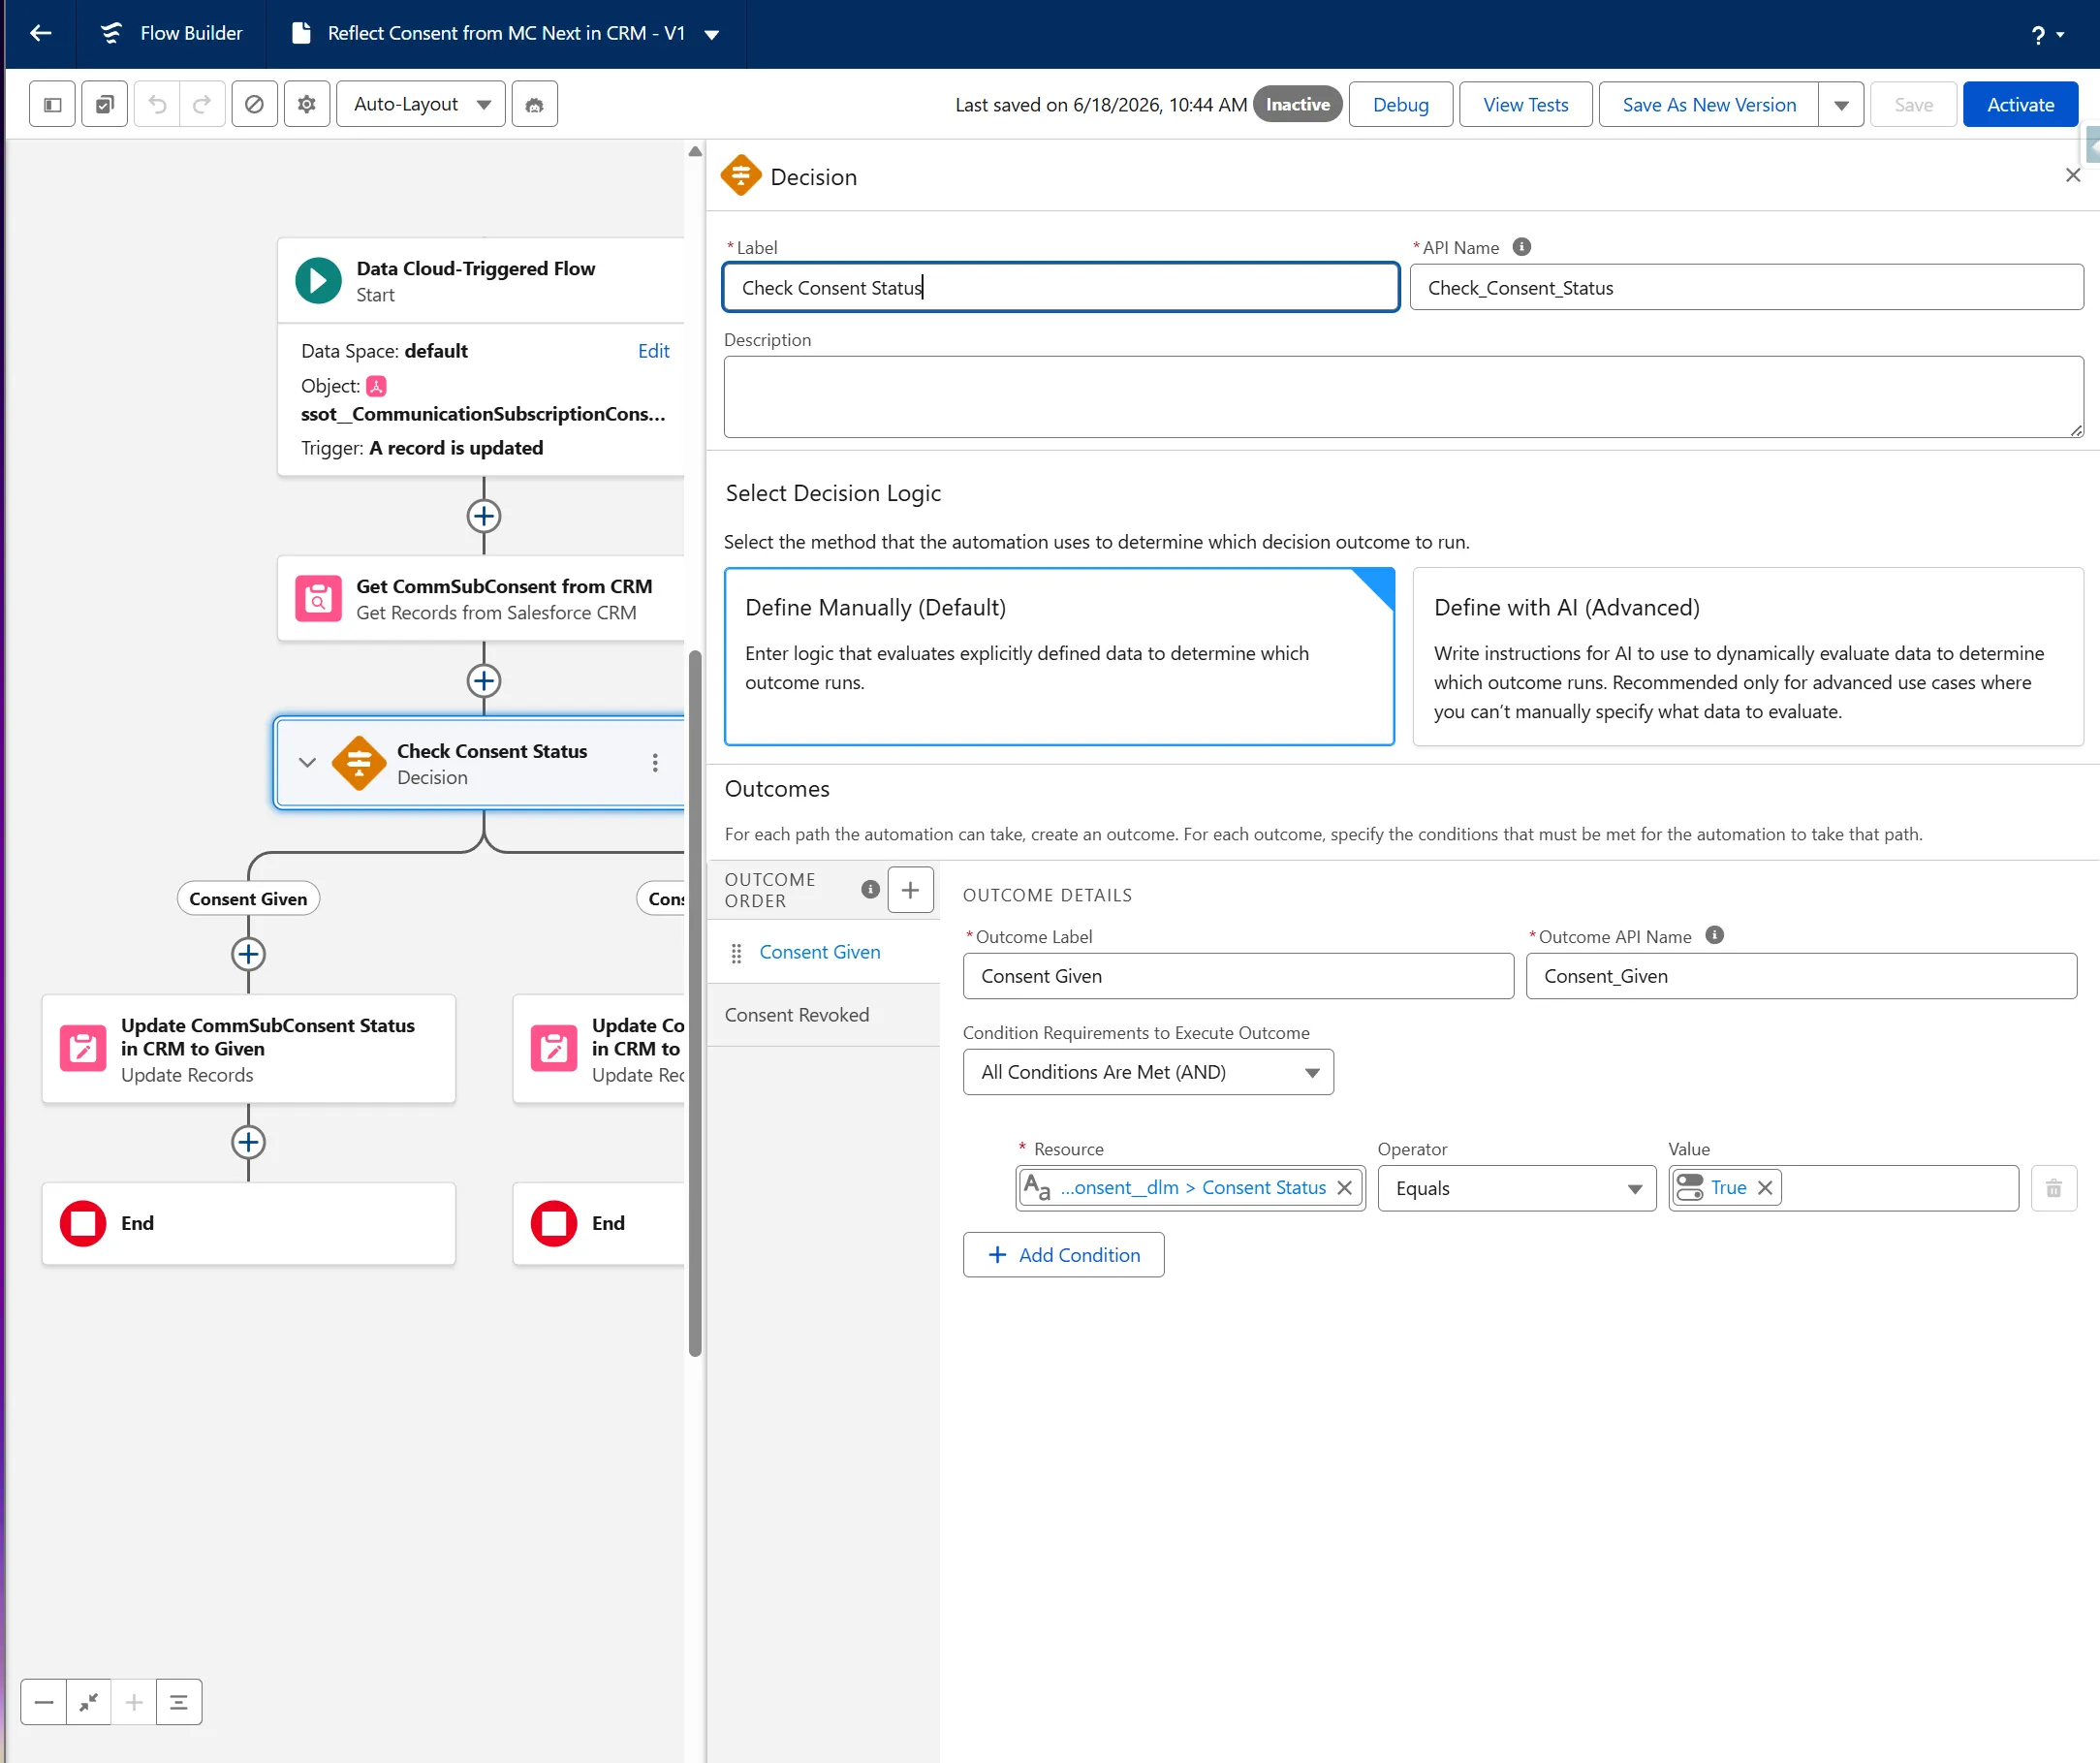Image resolution: width=2100 pixels, height=1763 pixels.
Task: Add element after Get CommSubConsent from CRM
Action: click(x=484, y=681)
